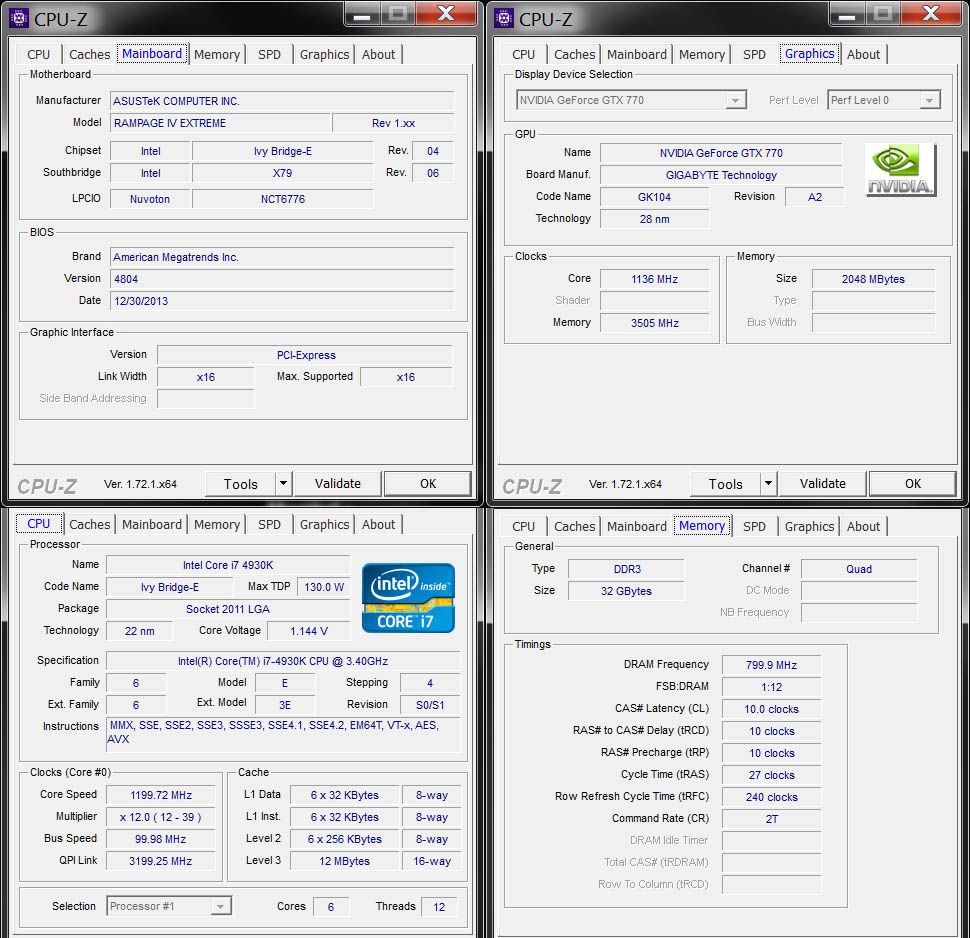Click the Tools button in the Mainboard window
Screen dimensions: 970x938
[241, 484]
